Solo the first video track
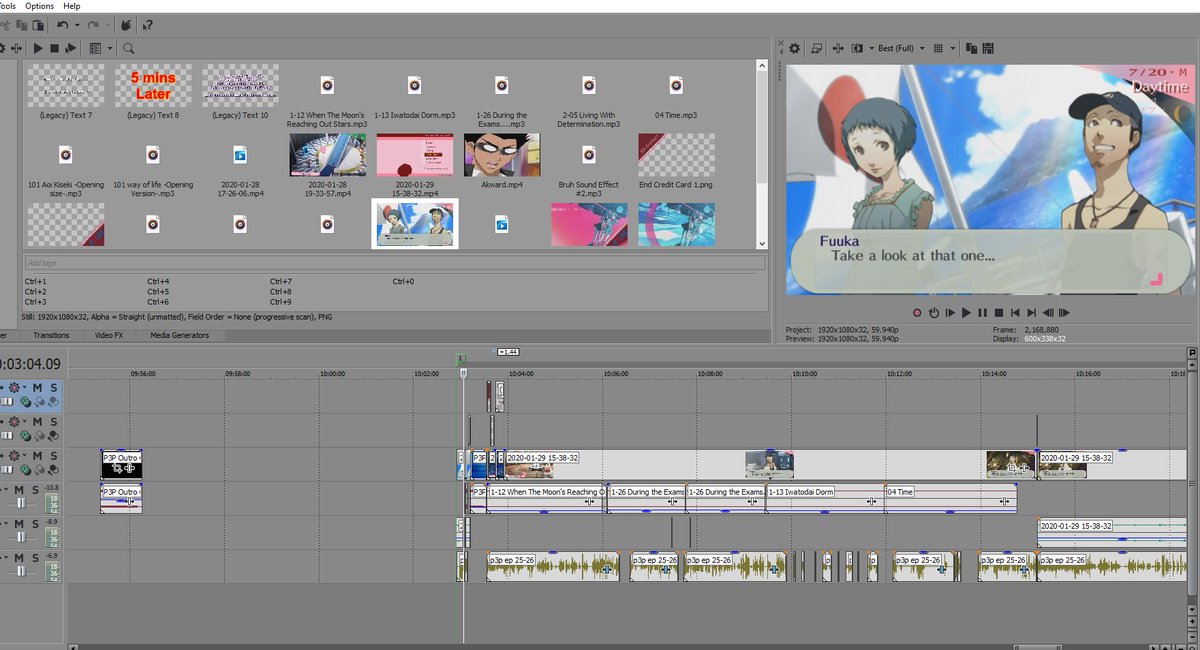 coord(53,387)
